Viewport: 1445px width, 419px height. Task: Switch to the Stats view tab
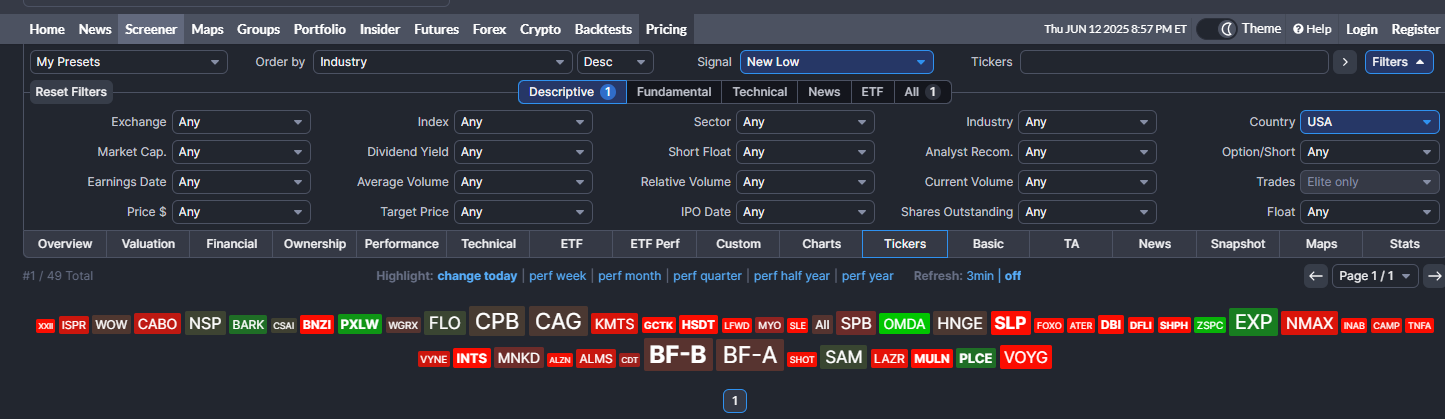coord(1404,244)
